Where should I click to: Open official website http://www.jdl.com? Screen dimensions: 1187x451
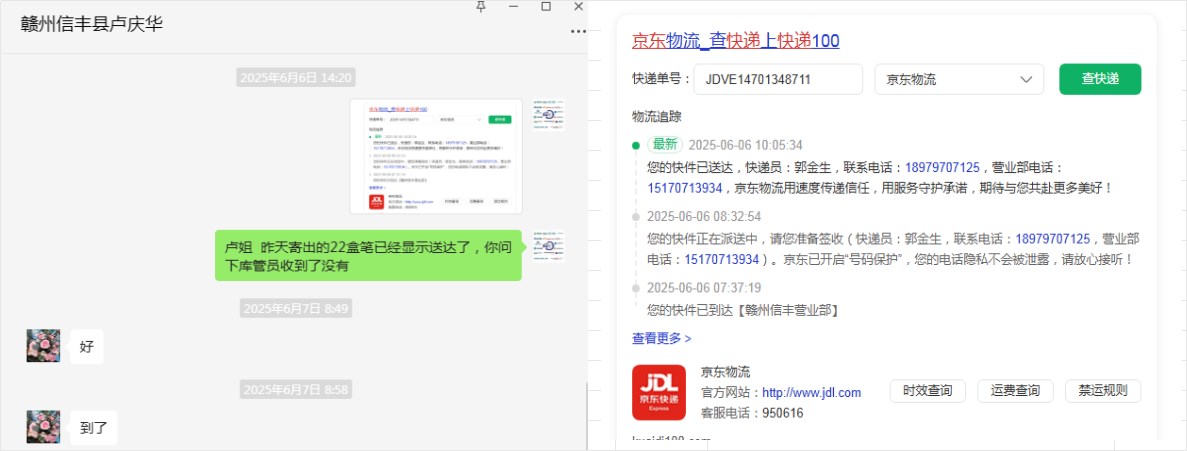[x=812, y=393]
